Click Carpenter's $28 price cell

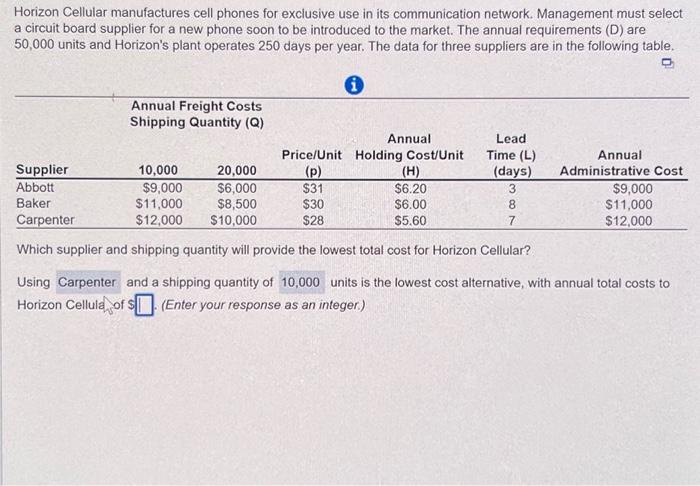tap(313, 220)
